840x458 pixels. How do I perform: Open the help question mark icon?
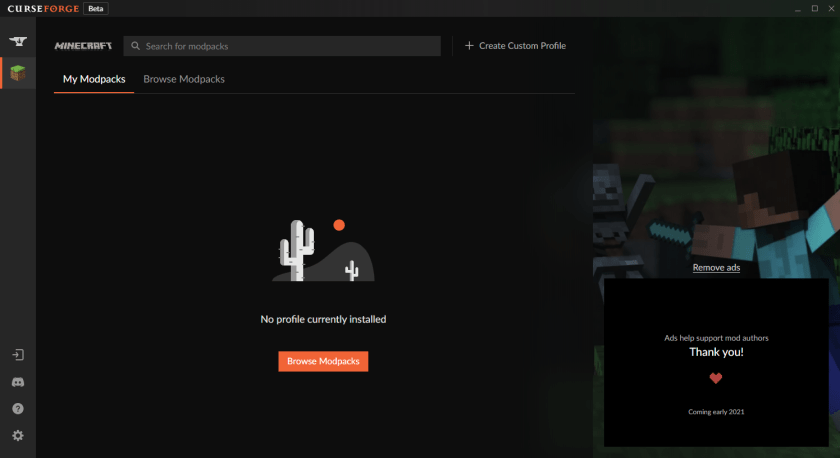pos(17,409)
